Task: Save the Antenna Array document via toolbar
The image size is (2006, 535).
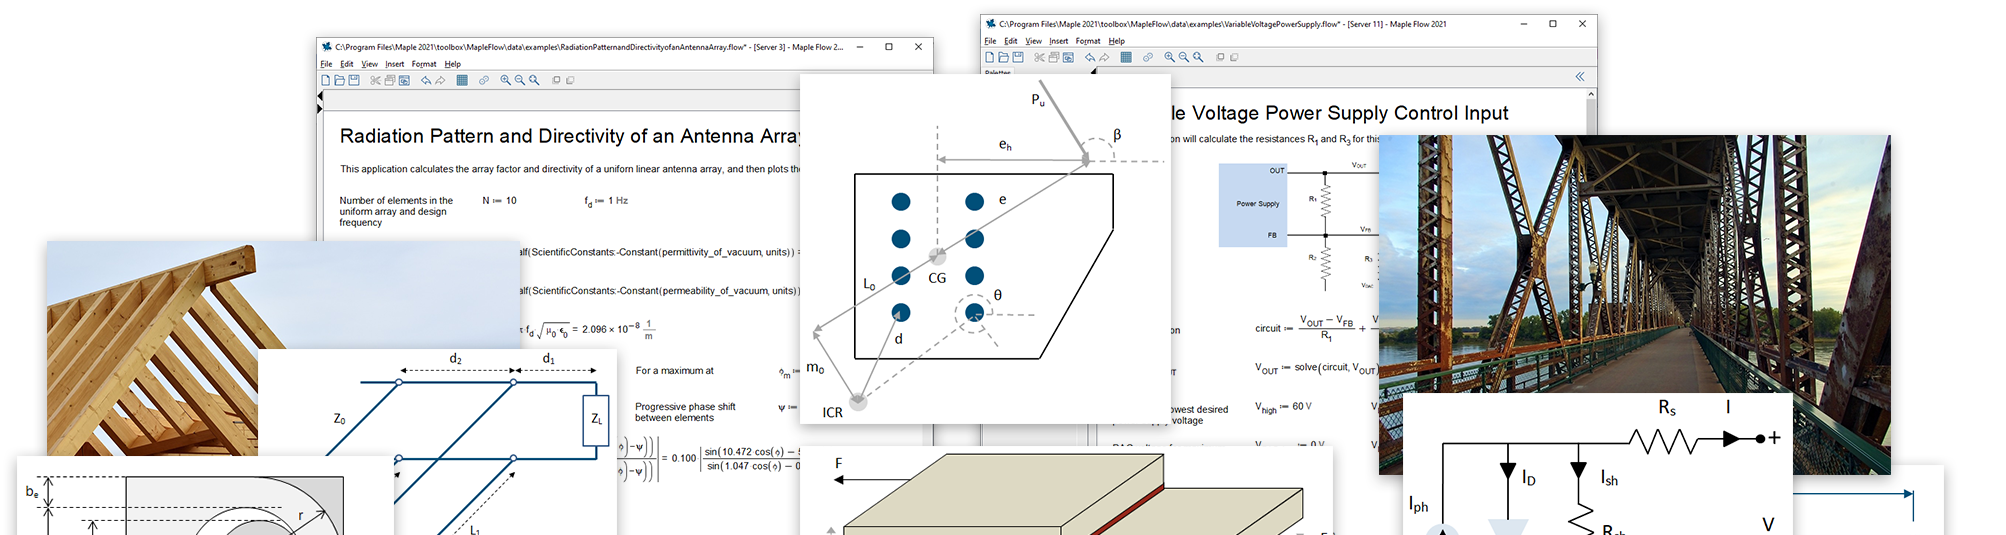Action: tap(354, 80)
